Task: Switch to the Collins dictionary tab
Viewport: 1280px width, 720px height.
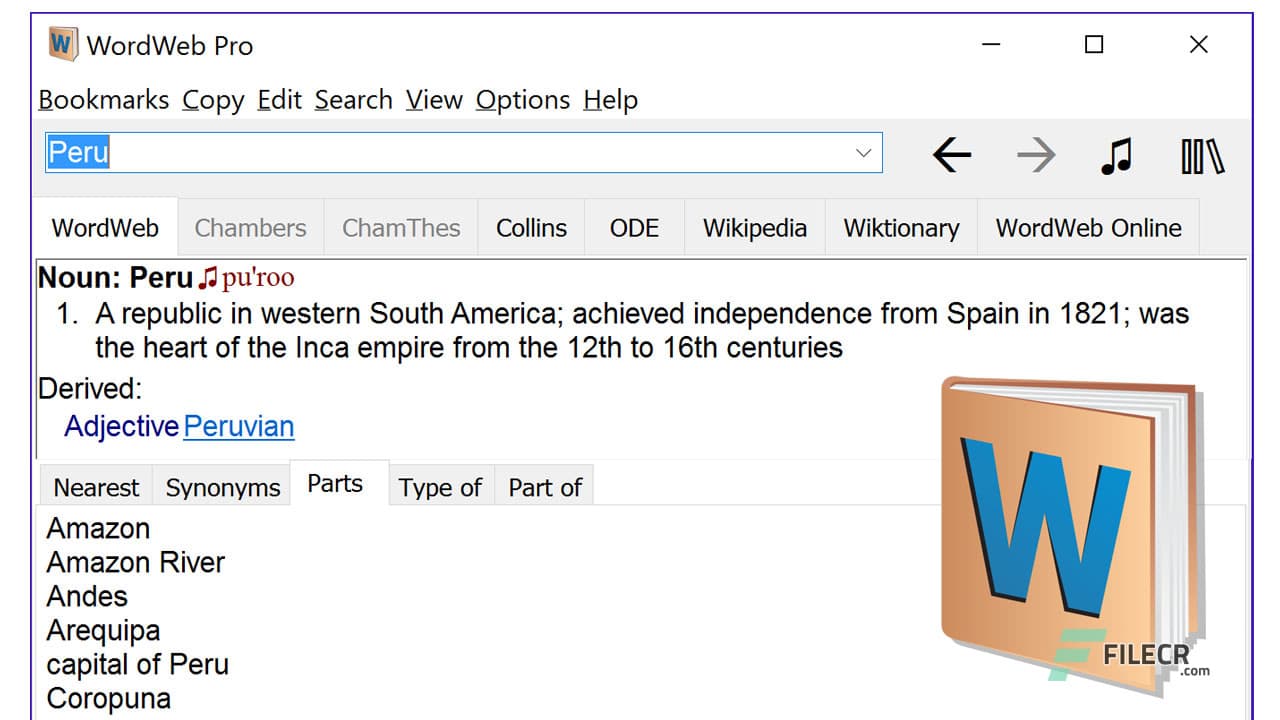Action: point(531,228)
